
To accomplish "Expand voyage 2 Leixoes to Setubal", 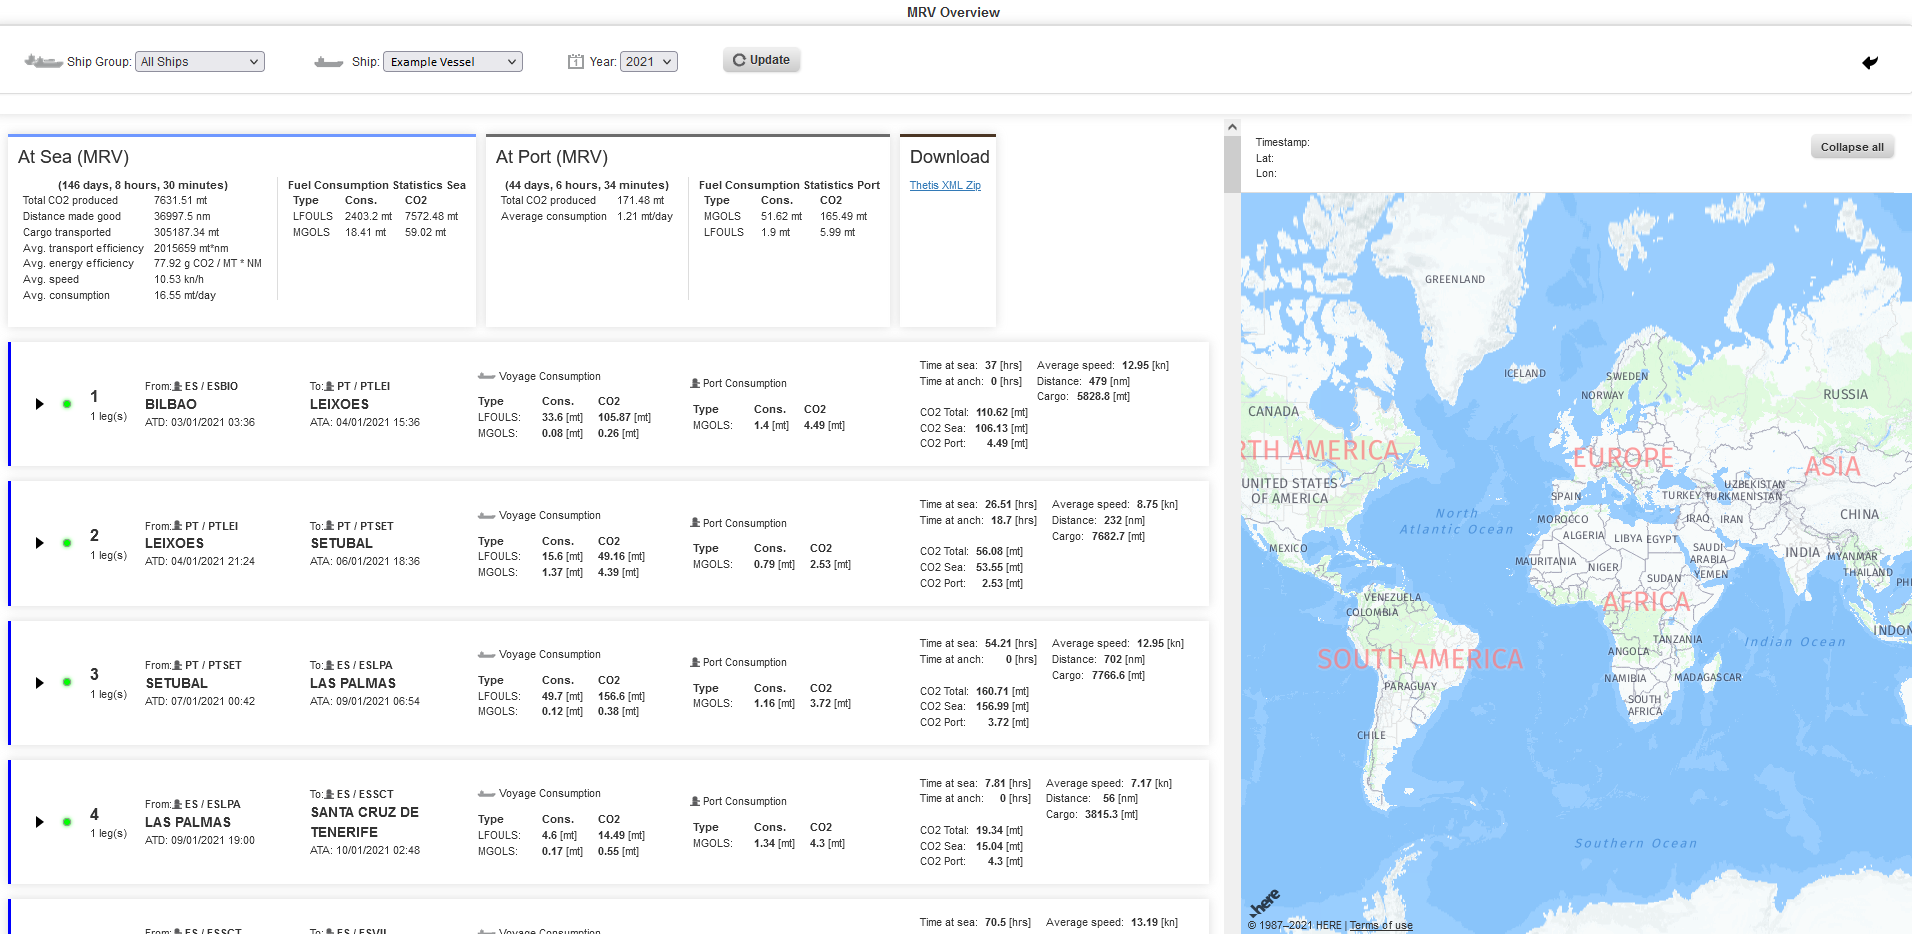I will [x=39, y=543].
